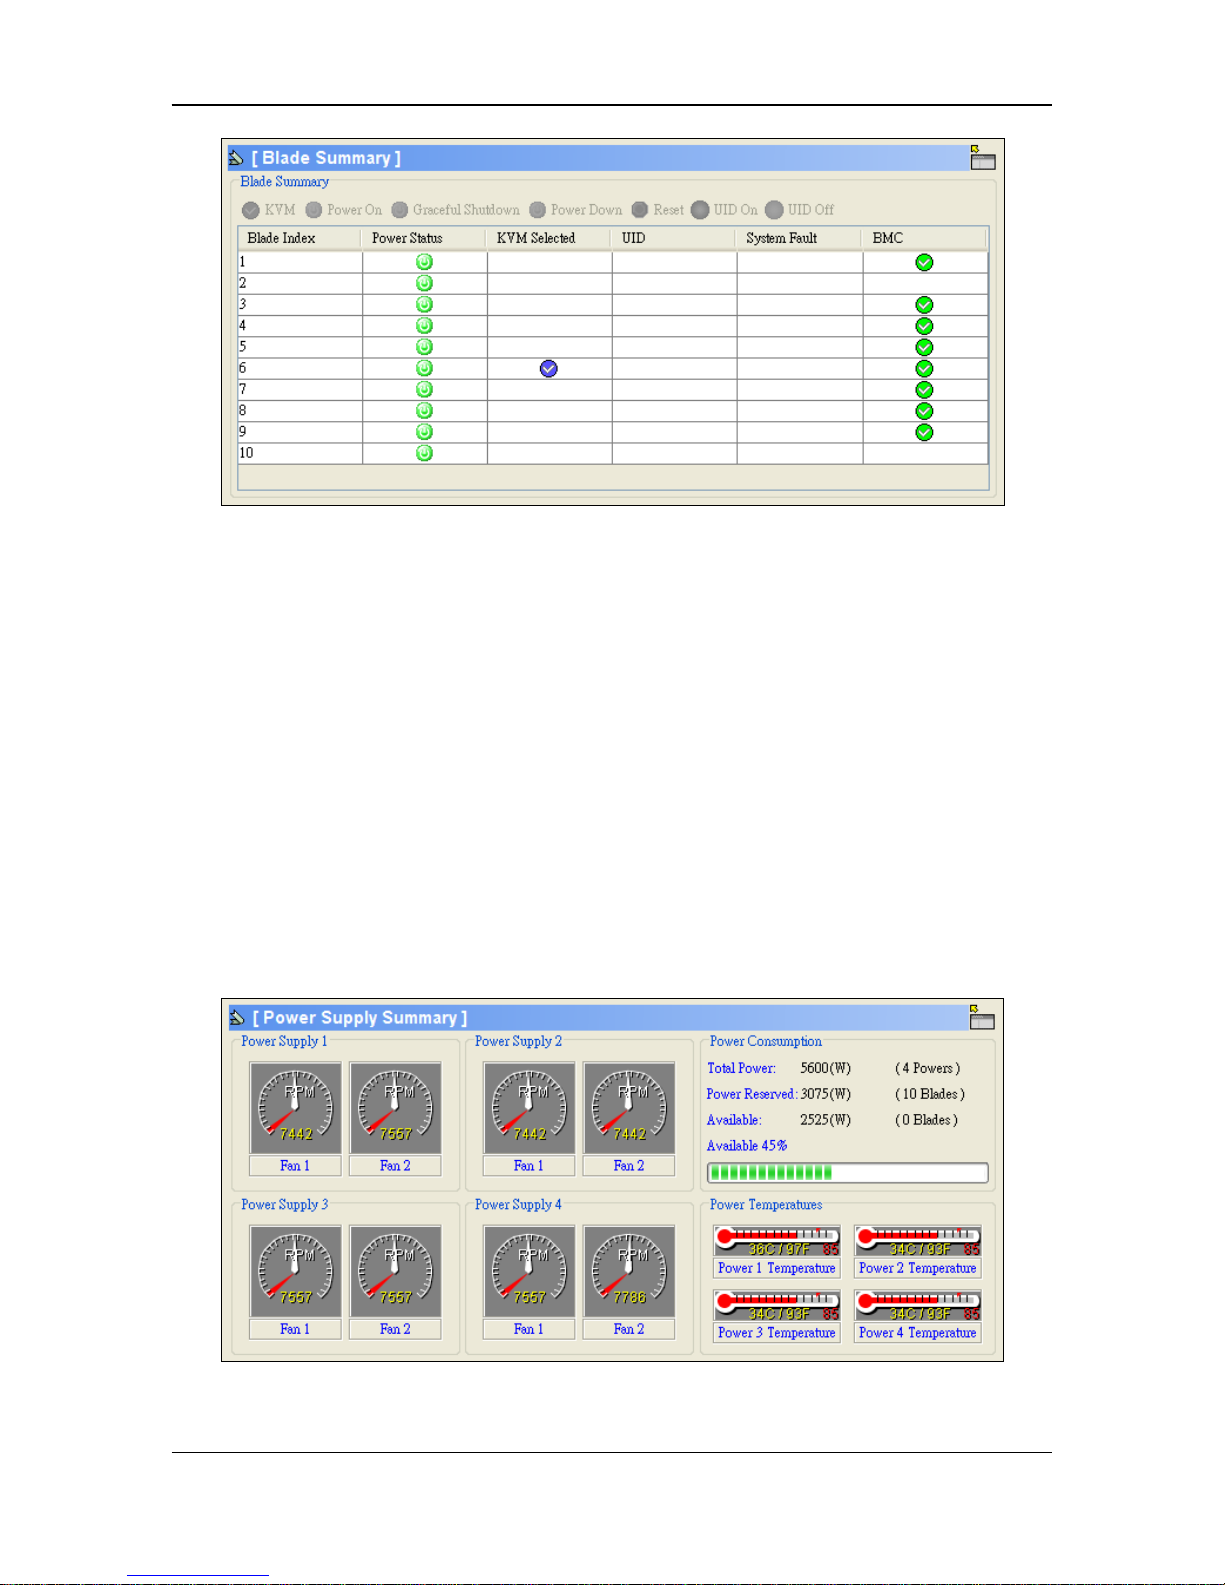Click the power status icon for blade 8
The width and height of the screenshot is (1225, 1585).
click(424, 411)
